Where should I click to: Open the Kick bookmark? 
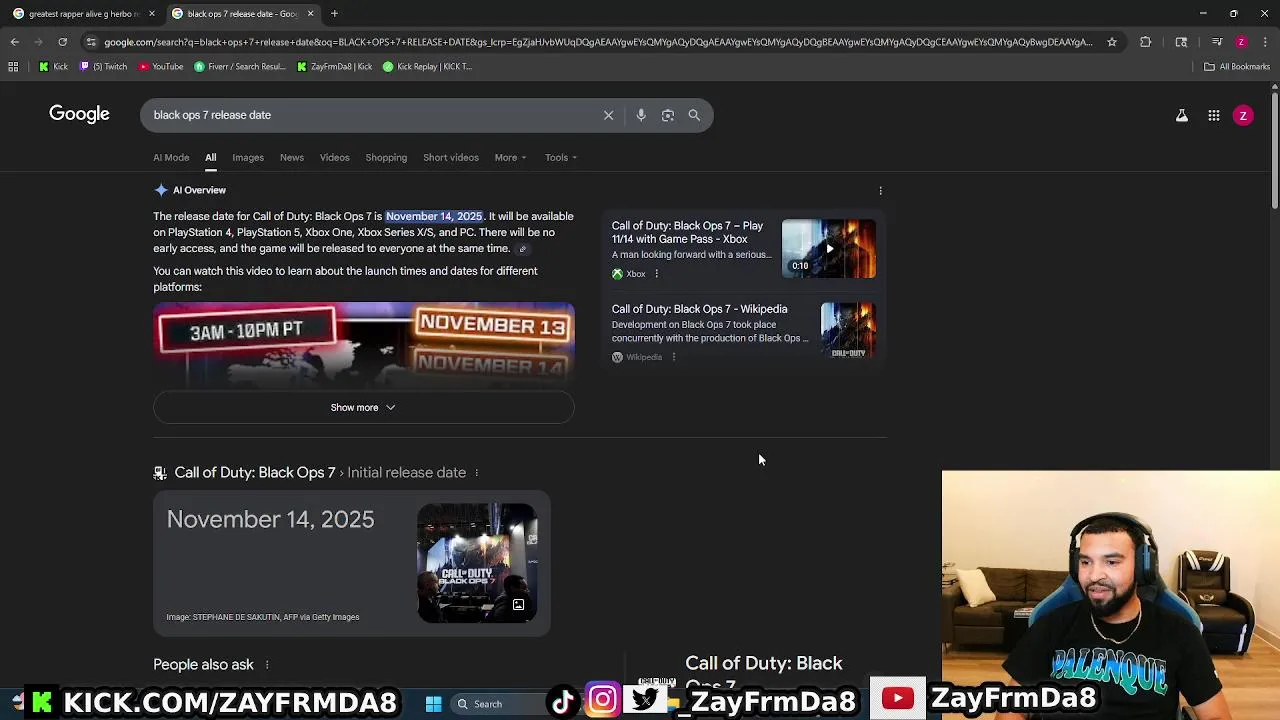pyautogui.click(x=53, y=67)
